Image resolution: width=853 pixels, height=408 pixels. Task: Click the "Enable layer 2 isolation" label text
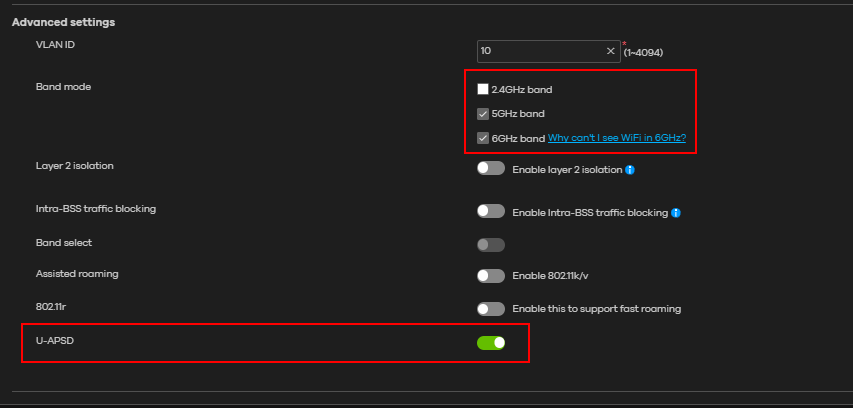coord(566,170)
